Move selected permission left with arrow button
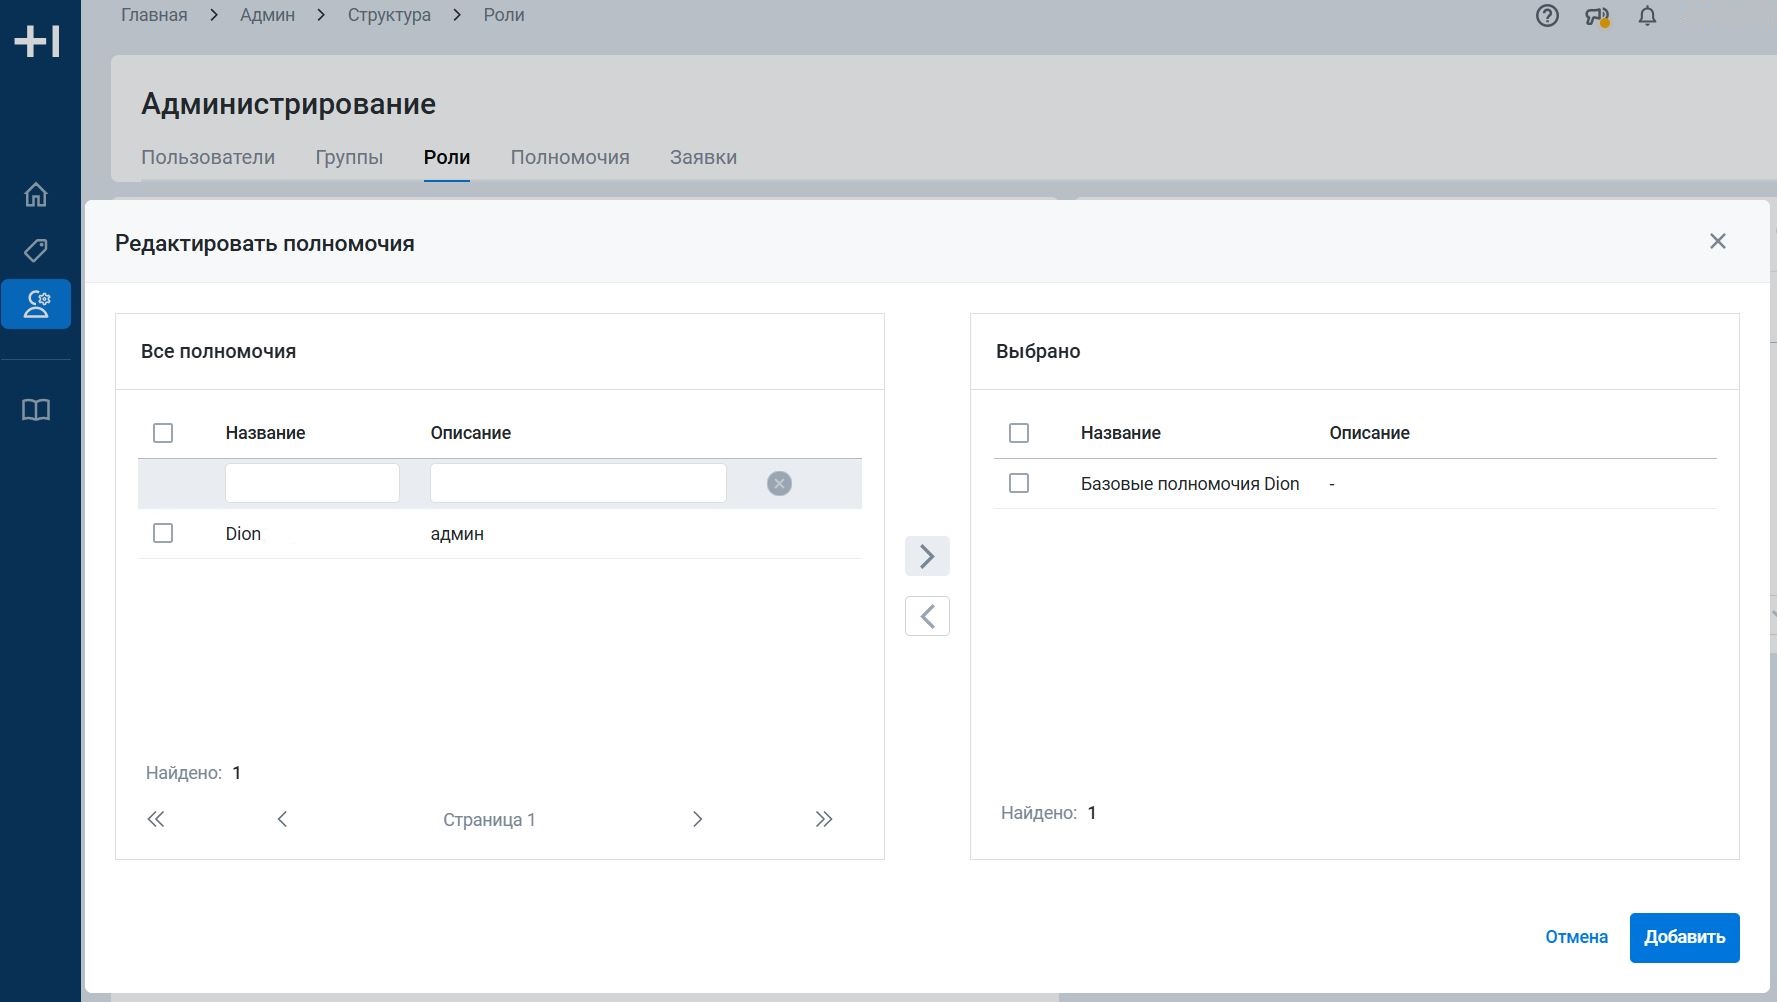This screenshot has height=1002, width=1777. coord(927,616)
